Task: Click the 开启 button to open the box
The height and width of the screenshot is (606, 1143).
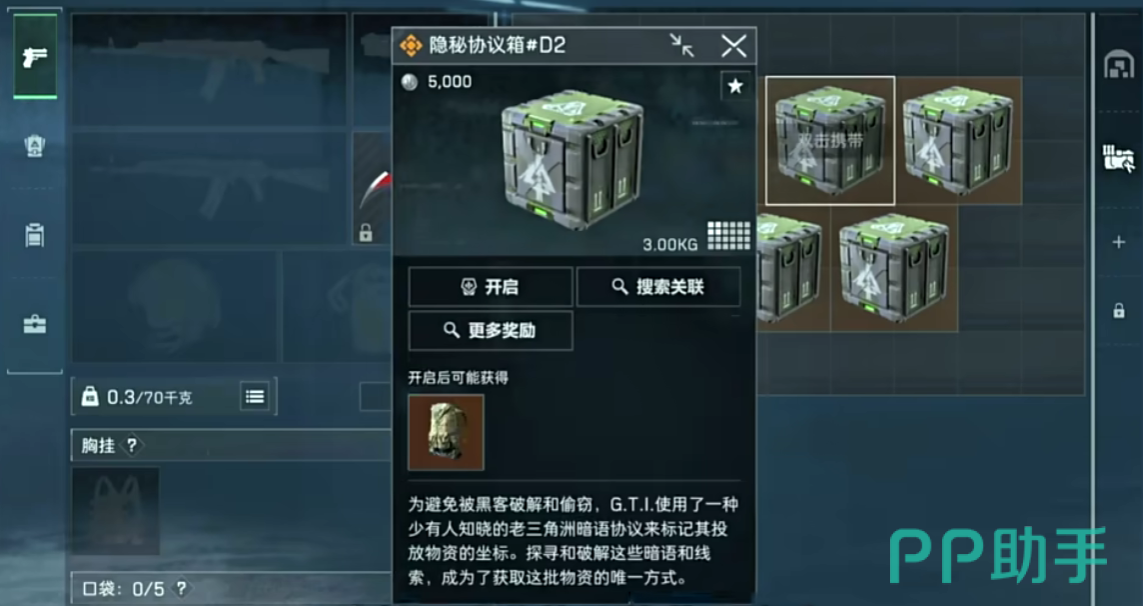Action: (x=491, y=287)
